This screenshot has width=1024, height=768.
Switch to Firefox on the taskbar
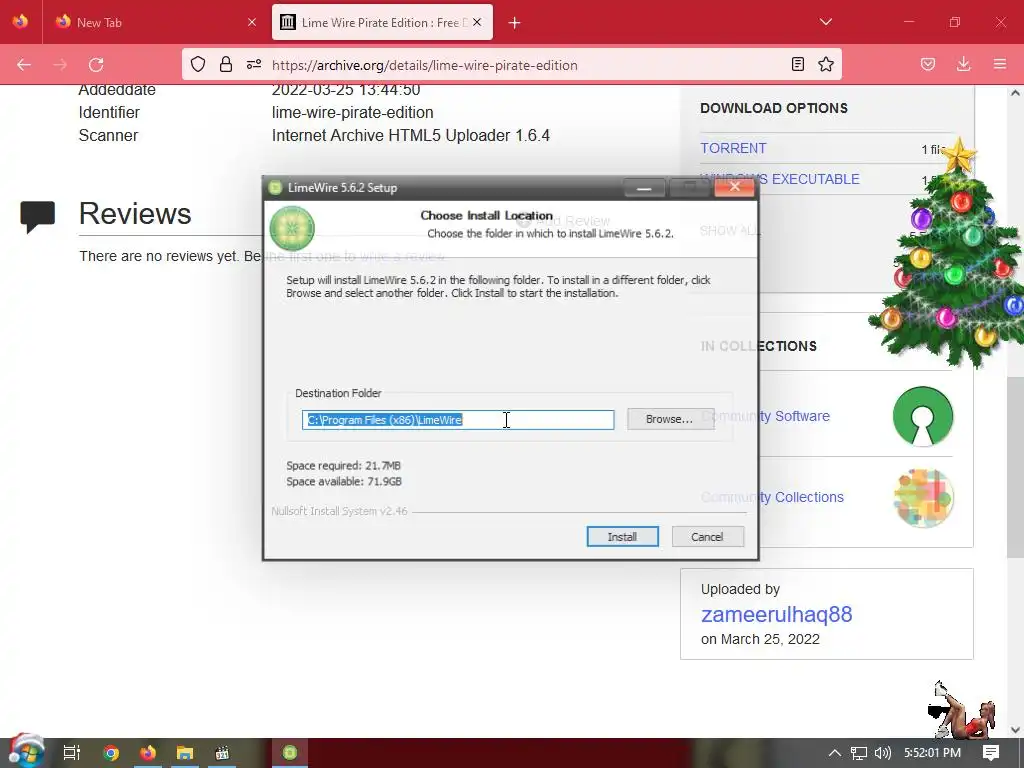pyautogui.click(x=148, y=753)
